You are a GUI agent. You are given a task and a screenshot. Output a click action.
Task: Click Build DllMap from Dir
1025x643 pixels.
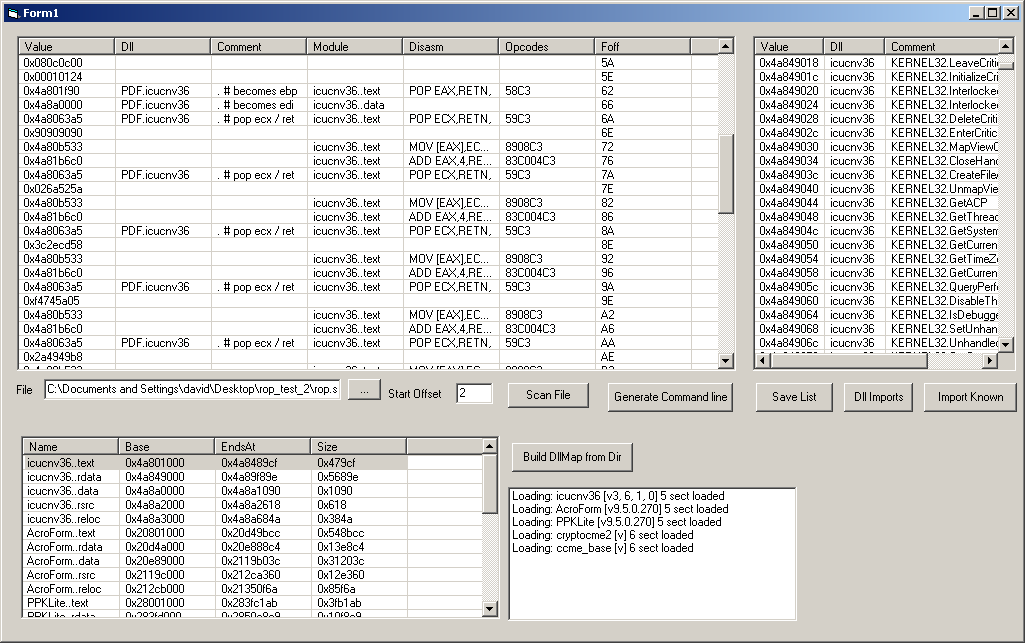(572, 457)
